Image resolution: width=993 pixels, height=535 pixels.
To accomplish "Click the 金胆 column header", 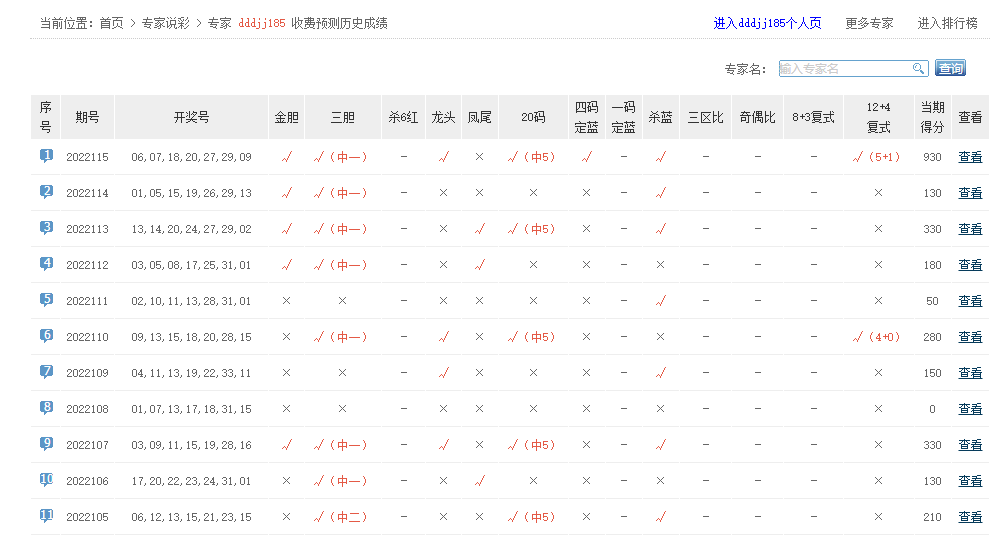I will (286, 117).
